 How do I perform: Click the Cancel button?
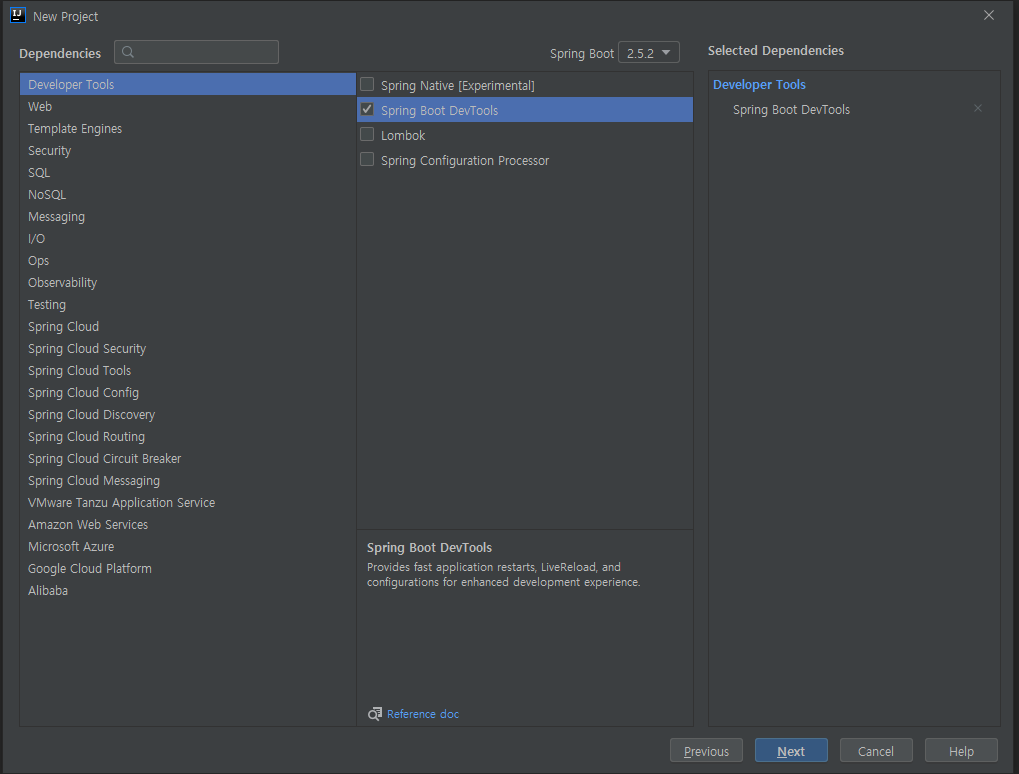pos(876,751)
